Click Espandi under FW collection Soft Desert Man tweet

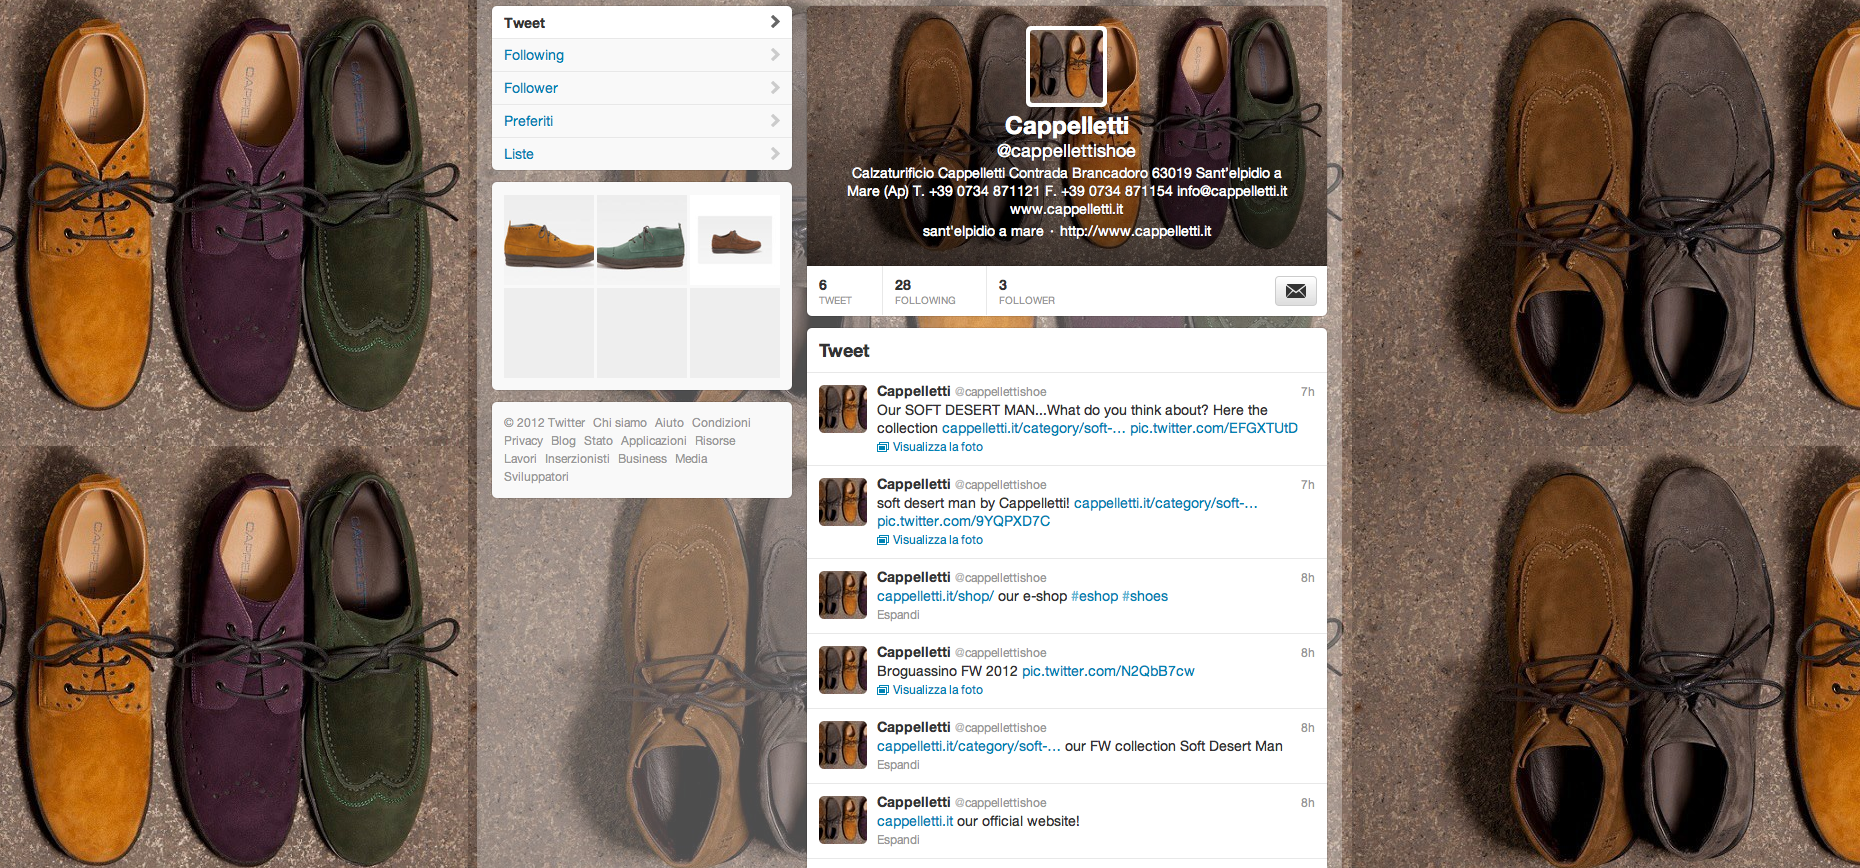click(898, 765)
